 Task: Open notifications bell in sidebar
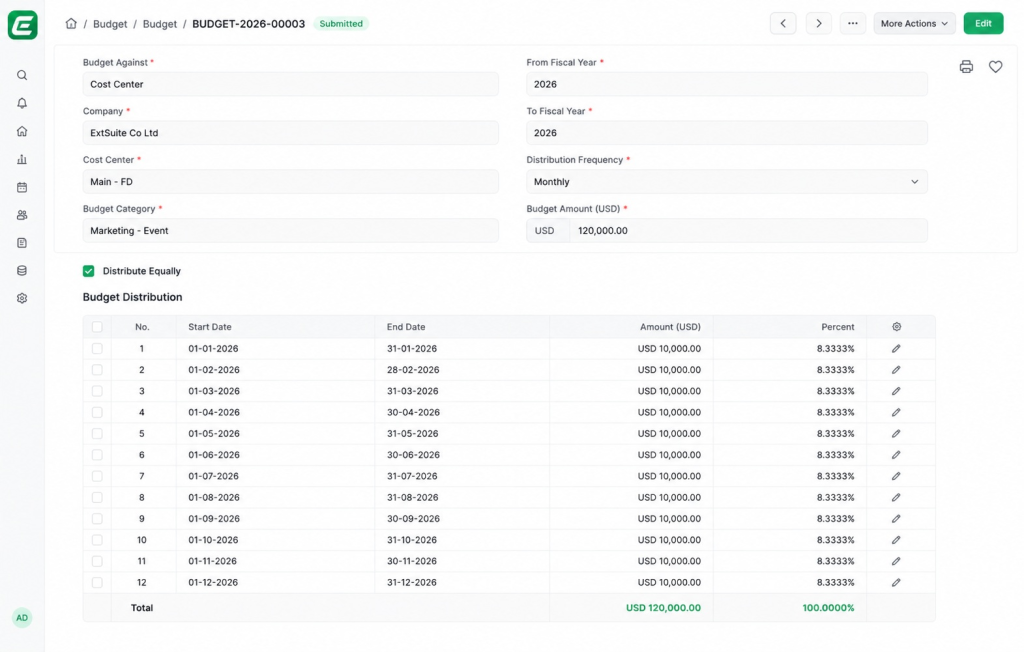click(x=22, y=103)
